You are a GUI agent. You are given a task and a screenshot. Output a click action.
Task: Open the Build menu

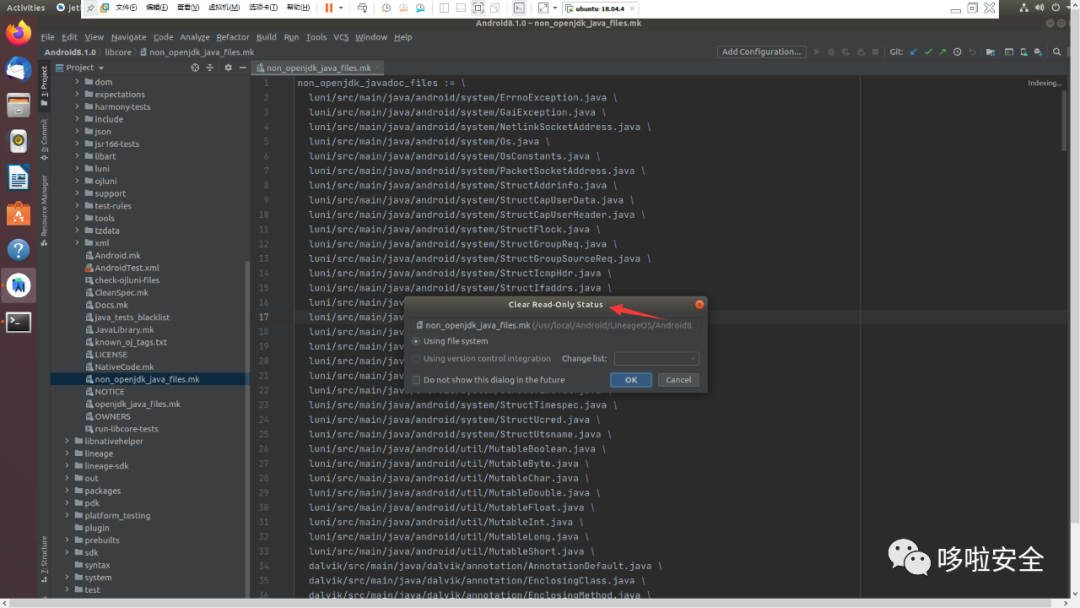click(266, 37)
